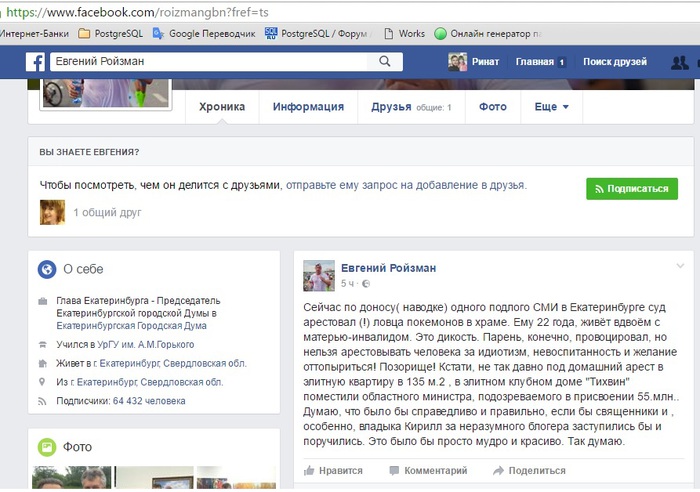The width and height of the screenshot is (700, 492).
Task: Switch to the Хроника tab
Action: (222, 107)
